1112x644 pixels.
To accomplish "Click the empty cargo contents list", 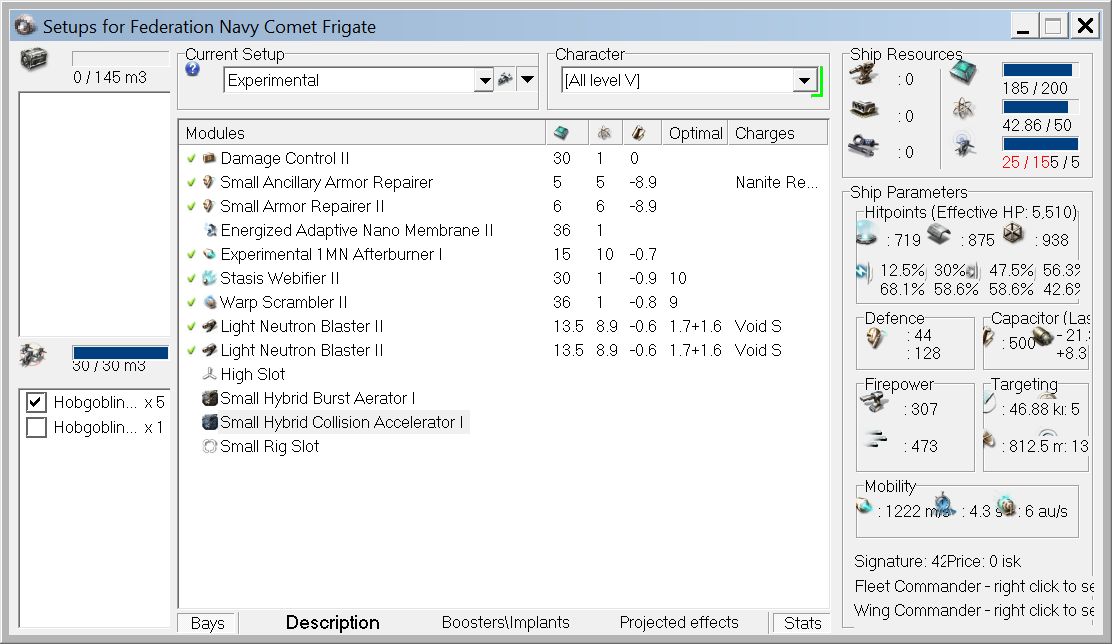I will [x=94, y=213].
